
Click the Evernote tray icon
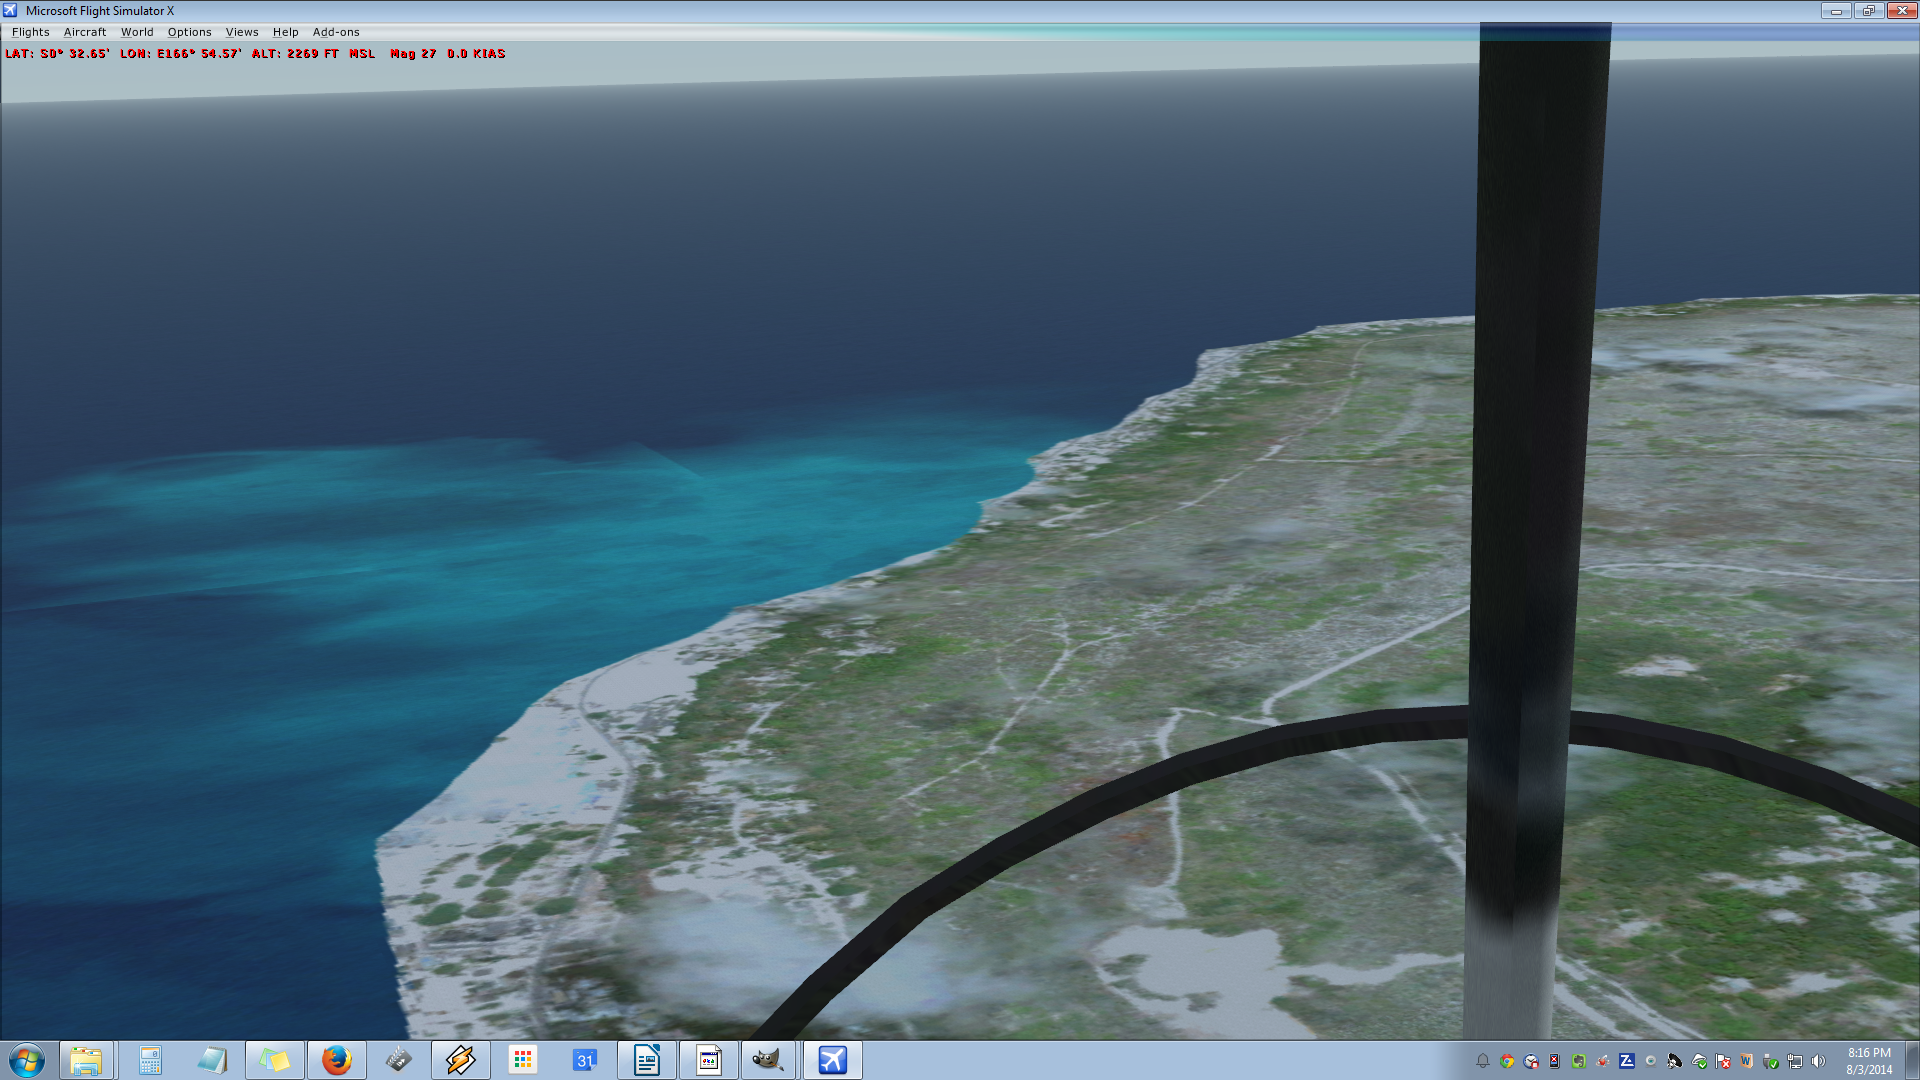point(1579,1061)
